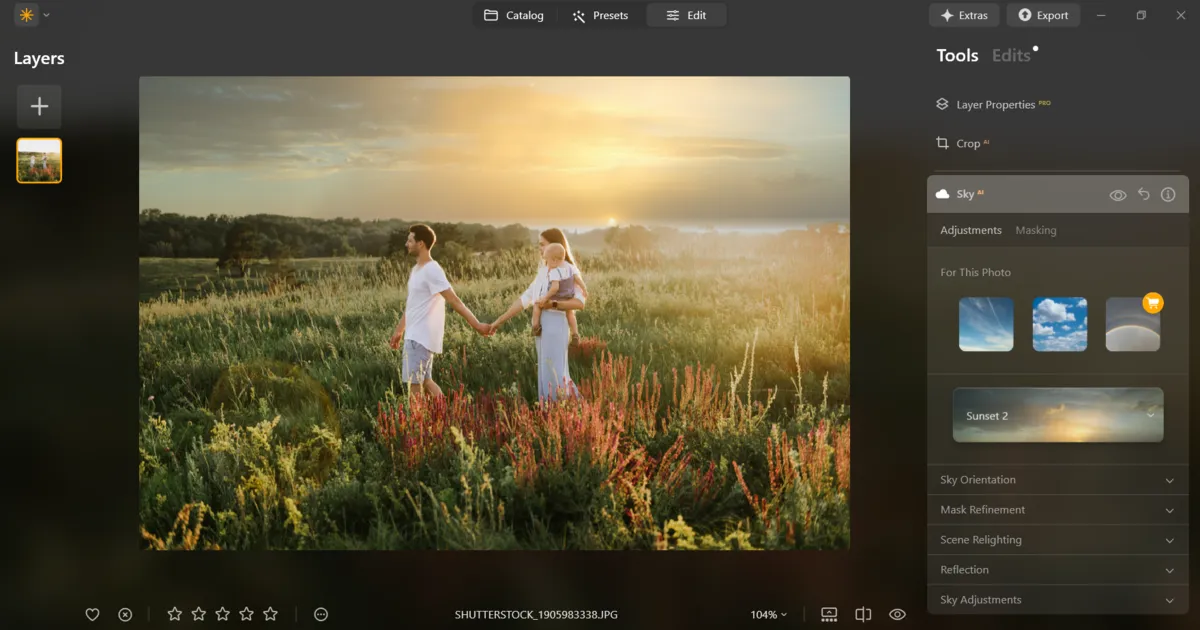Reset Sky adjustments with the undo arrow

pos(1143,194)
